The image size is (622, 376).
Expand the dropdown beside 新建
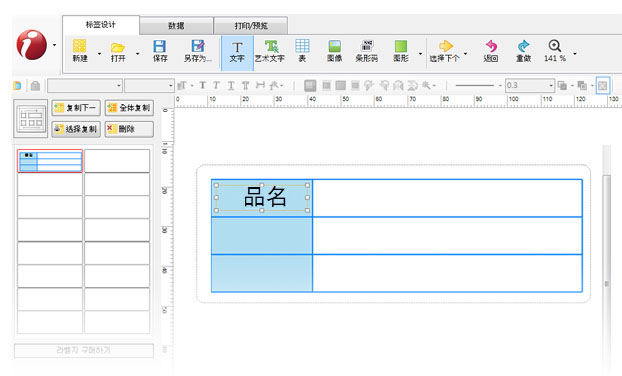click(99, 54)
